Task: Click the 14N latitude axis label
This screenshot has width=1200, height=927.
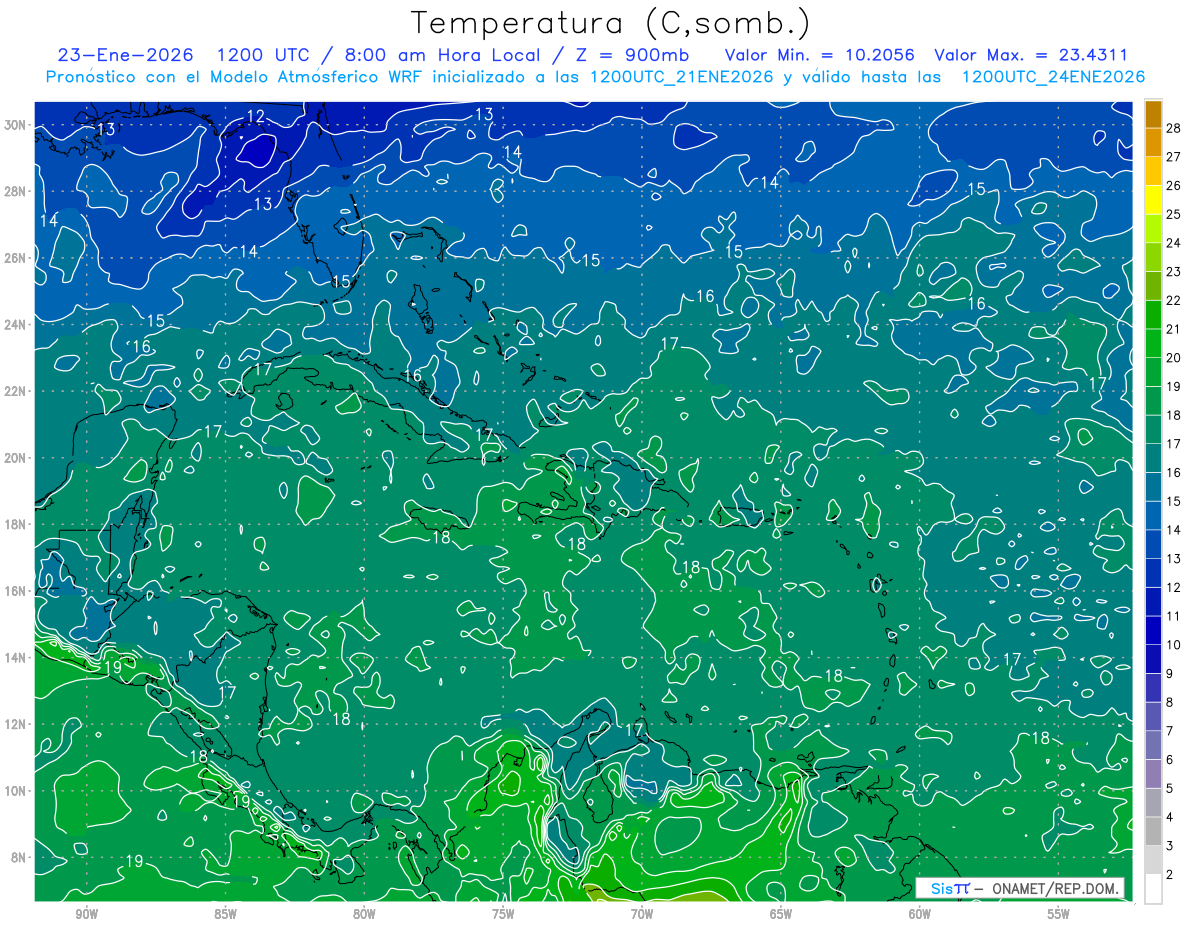Action: click(16, 658)
